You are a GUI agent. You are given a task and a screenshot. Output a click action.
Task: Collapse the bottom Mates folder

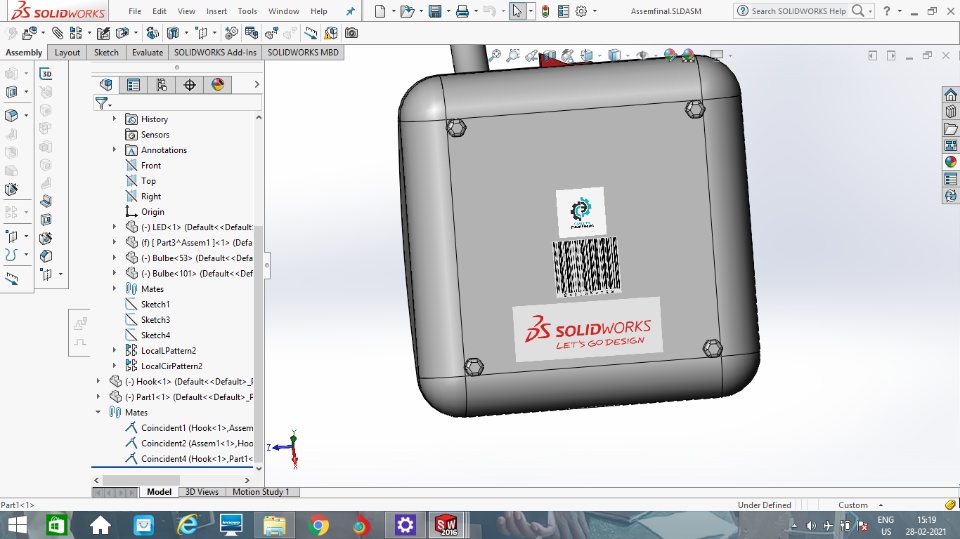(98, 412)
